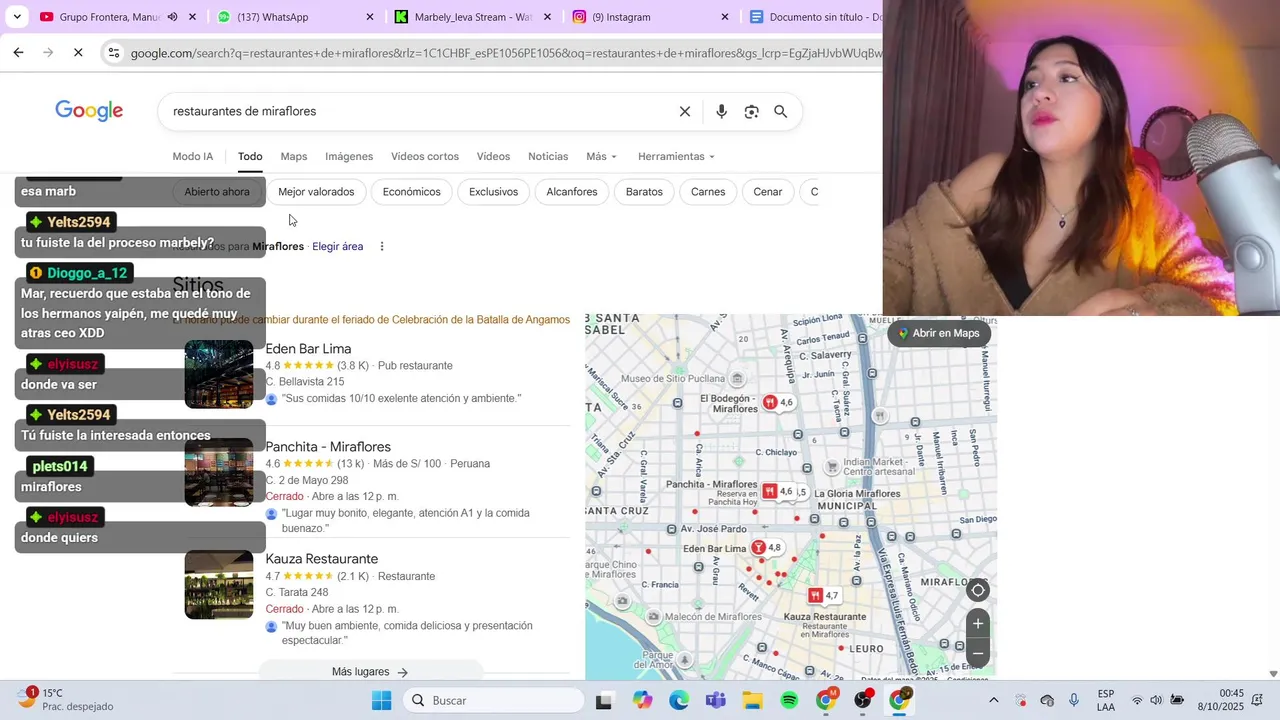Open the Imágenes results tab
Screen dimensions: 1280x720
tap(349, 156)
